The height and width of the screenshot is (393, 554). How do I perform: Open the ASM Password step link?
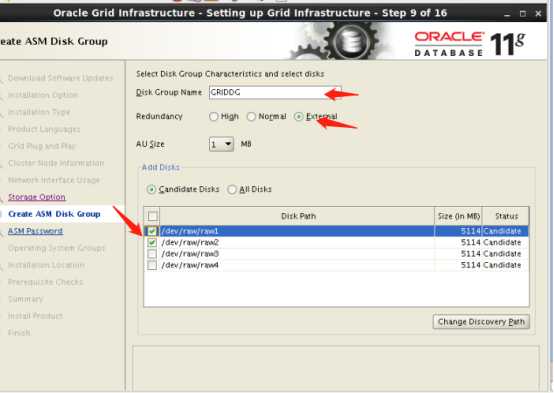point(35,231)
